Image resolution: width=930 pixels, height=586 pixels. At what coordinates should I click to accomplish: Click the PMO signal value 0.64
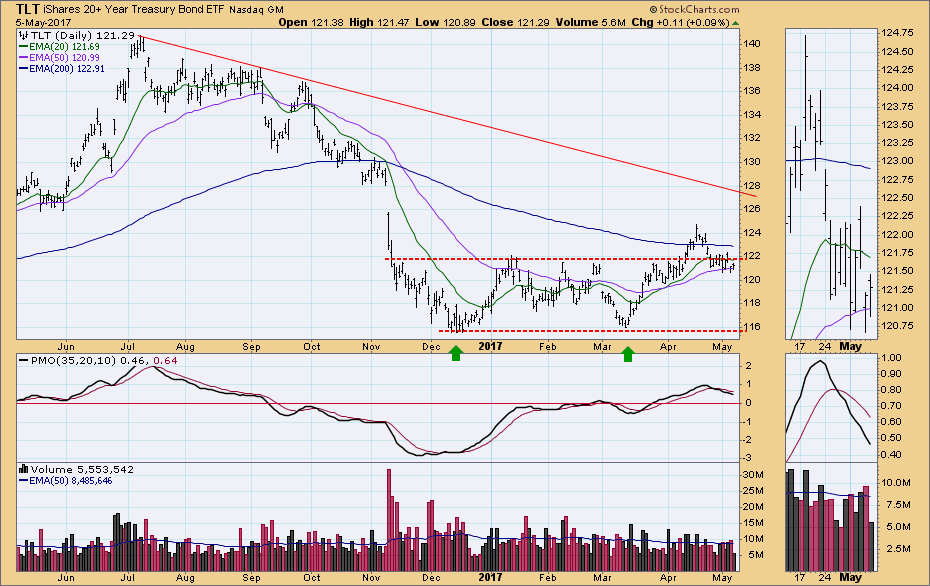(x=165, y=361)
